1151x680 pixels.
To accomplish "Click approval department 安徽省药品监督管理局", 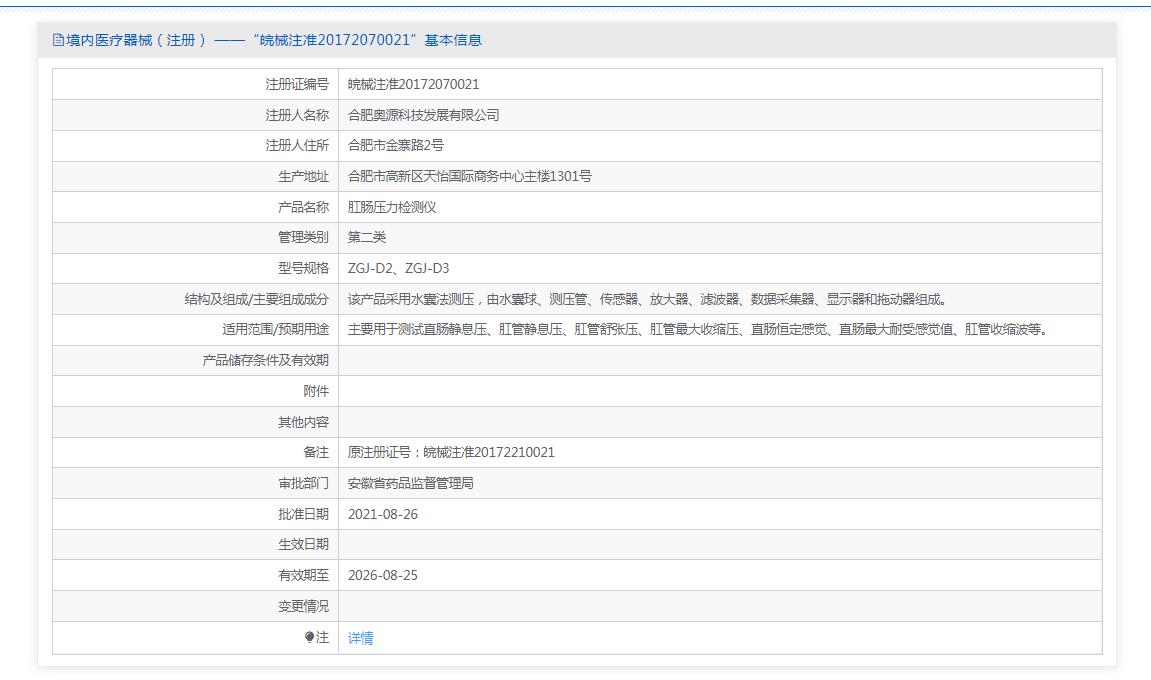I will (x=410, y=483).
